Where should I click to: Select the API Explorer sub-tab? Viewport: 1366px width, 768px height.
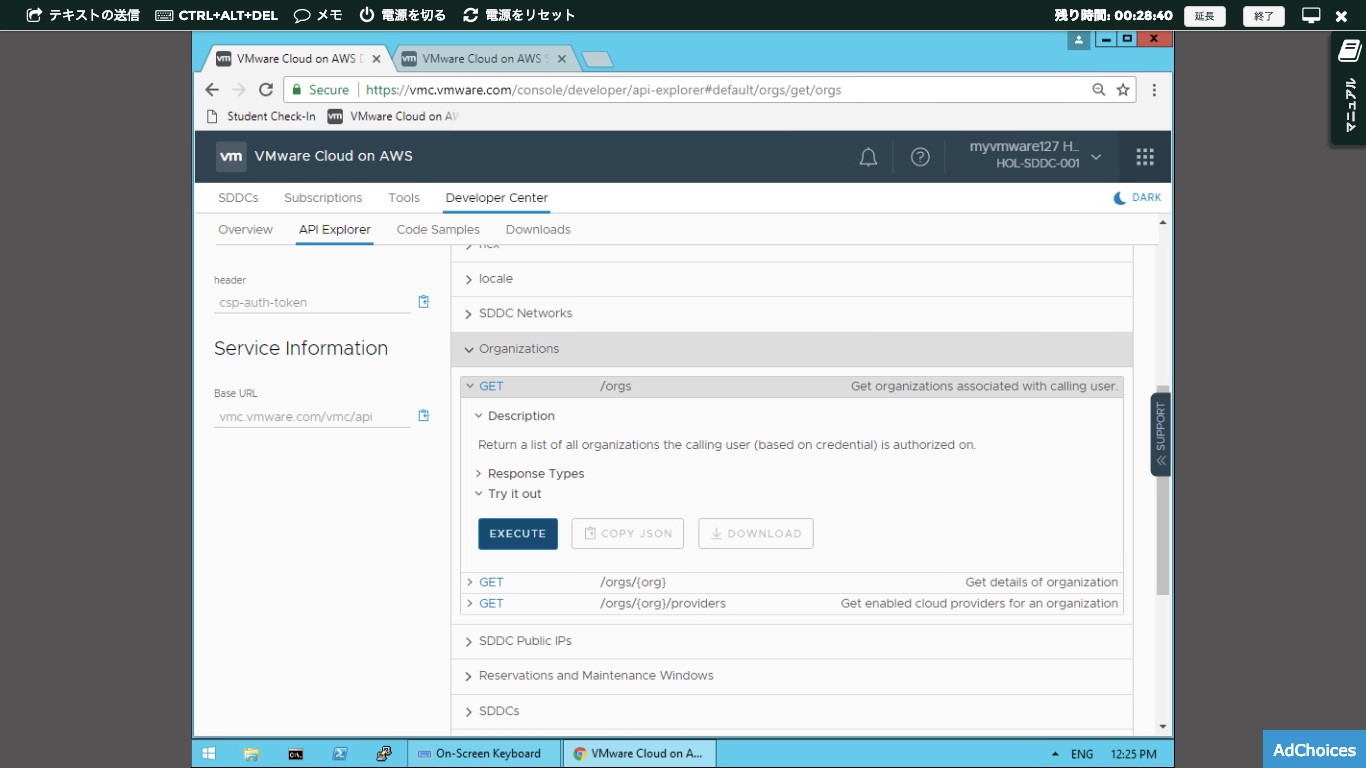[335, 230]
